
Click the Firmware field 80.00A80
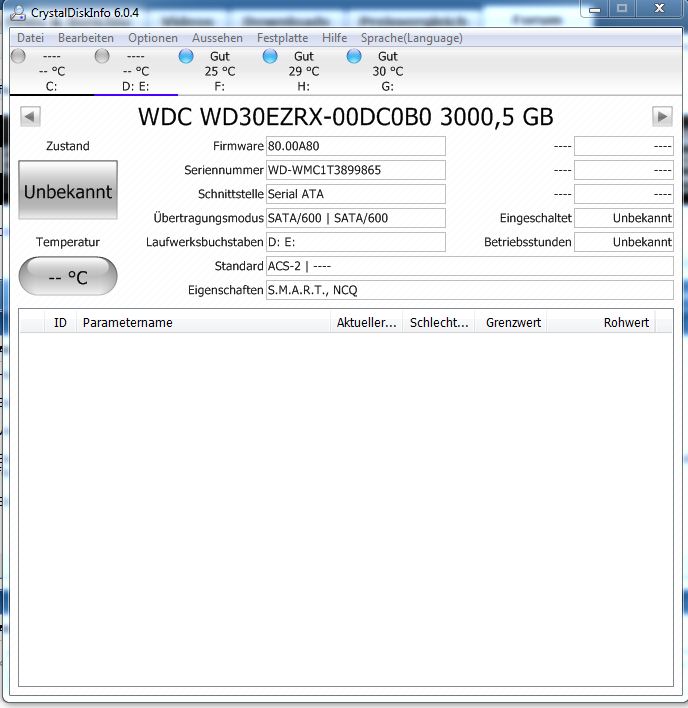coord(356,146)
